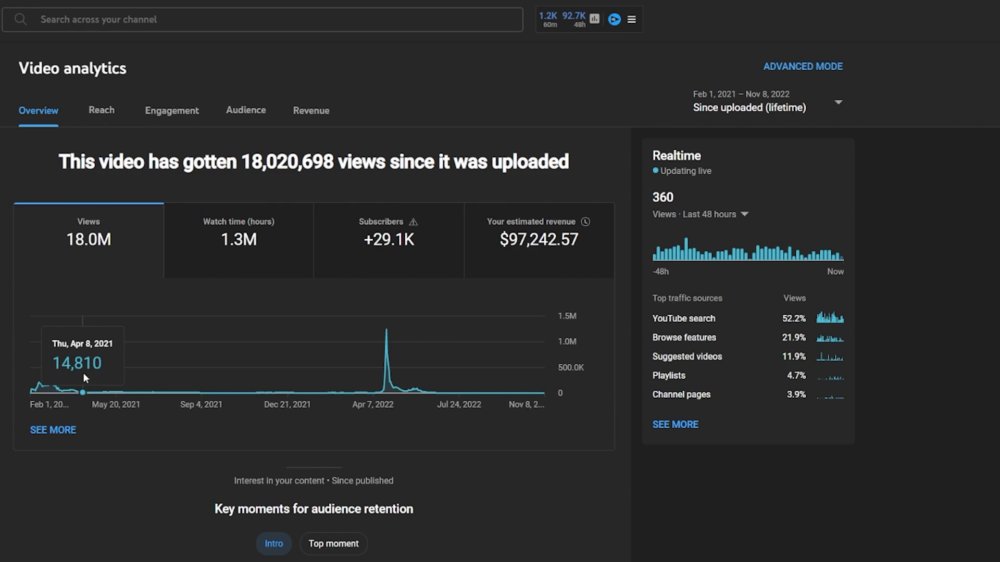The width and height of the screenshot is (1000, 562).
Task: Click the estimated revenue clock icon
Action: (585, 222)
